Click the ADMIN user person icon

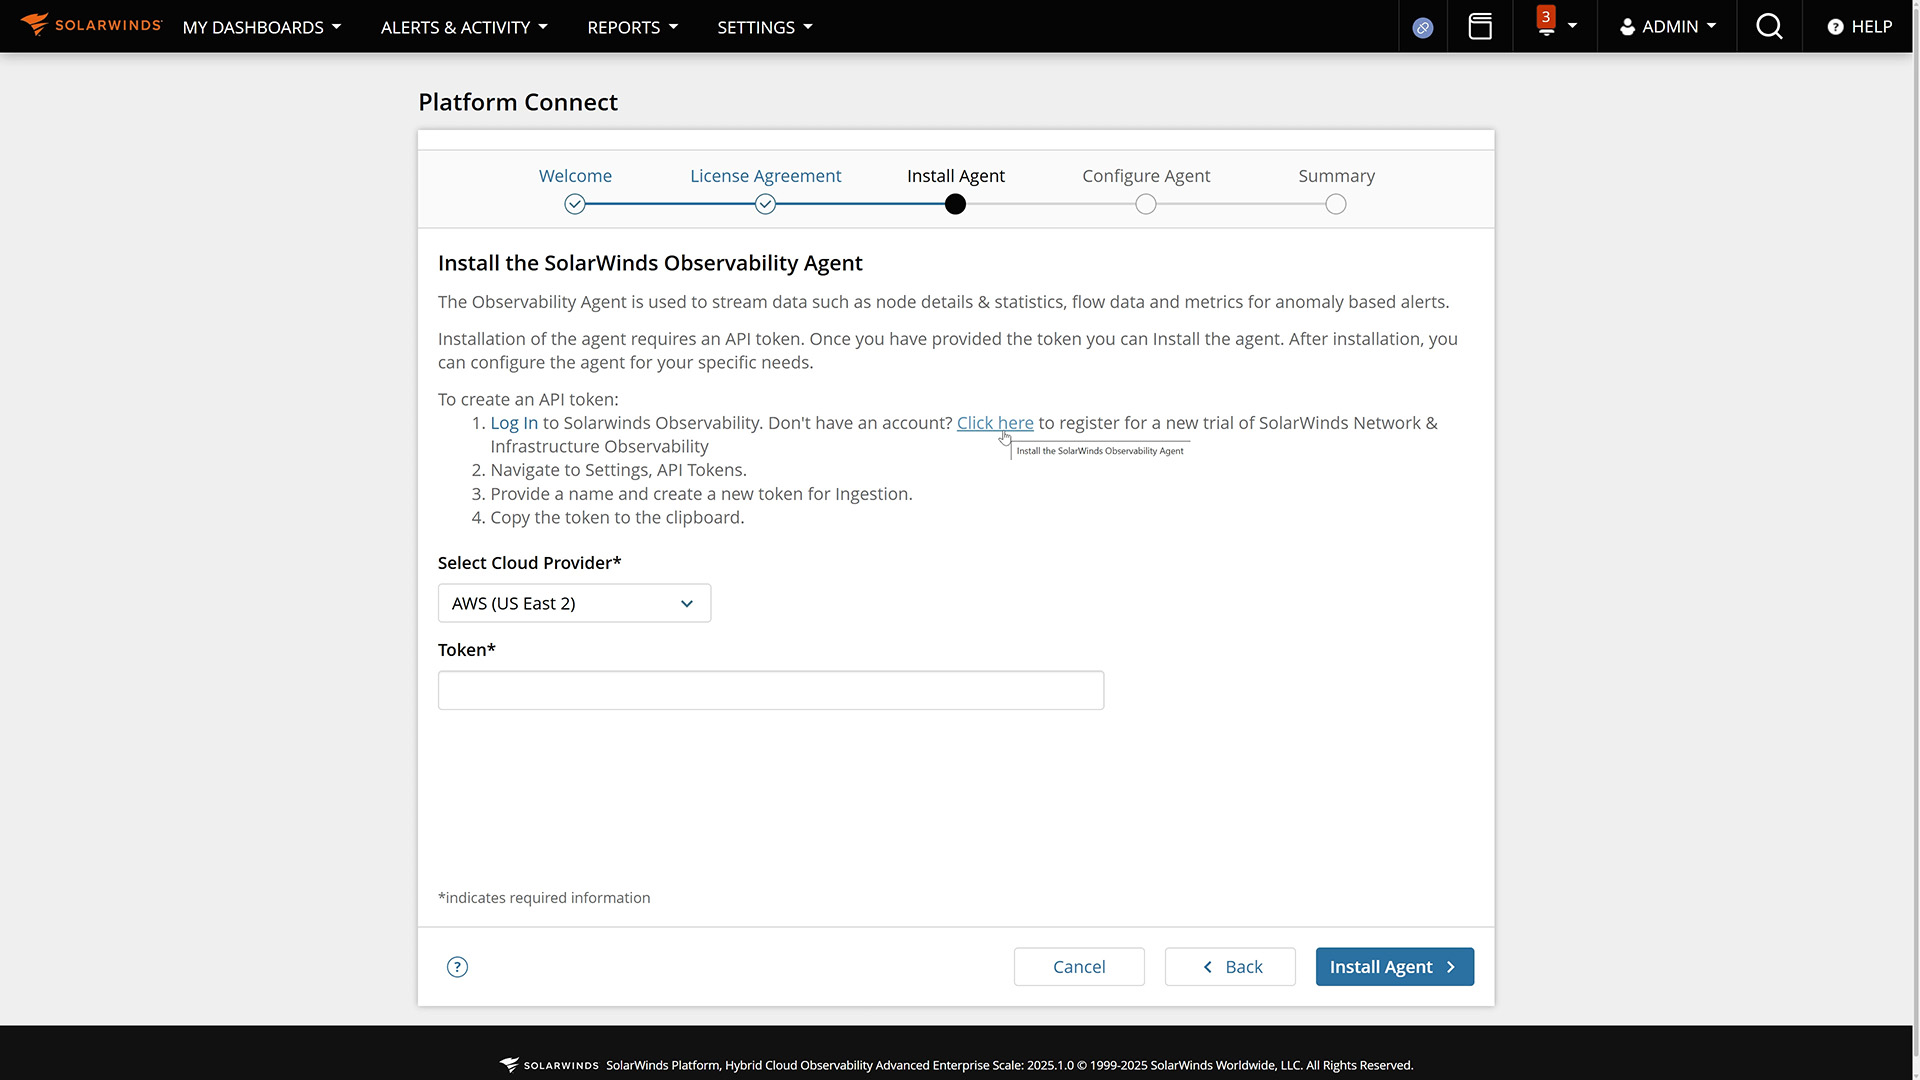[x=1627, y=26]
